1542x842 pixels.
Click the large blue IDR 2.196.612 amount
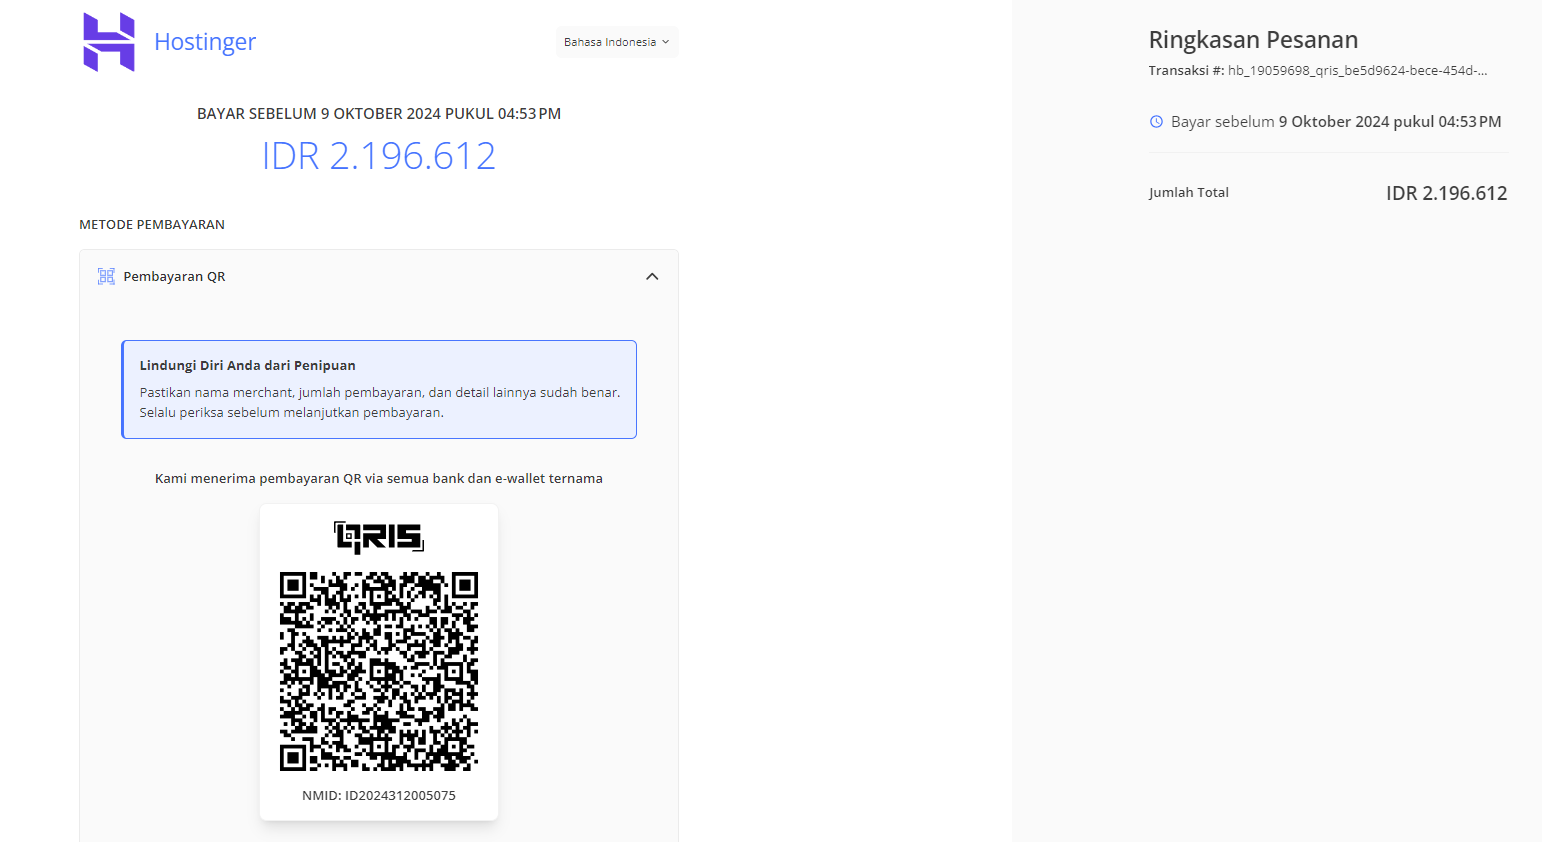[x=379, y=156]
